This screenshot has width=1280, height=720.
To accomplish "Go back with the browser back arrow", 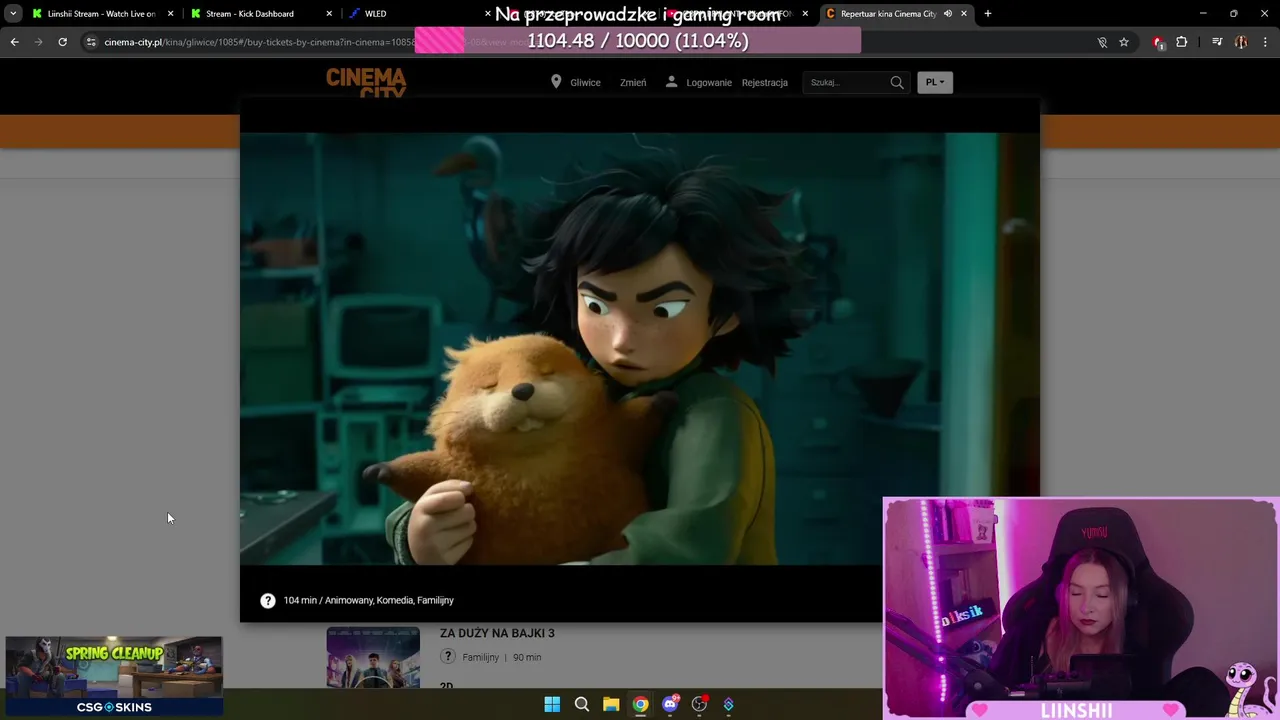I will [14, 42].
